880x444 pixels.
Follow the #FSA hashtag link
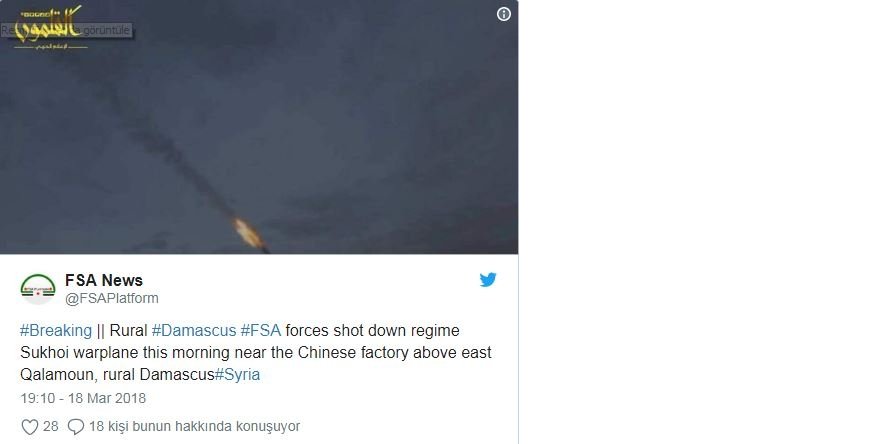click(x=260, y=331)
